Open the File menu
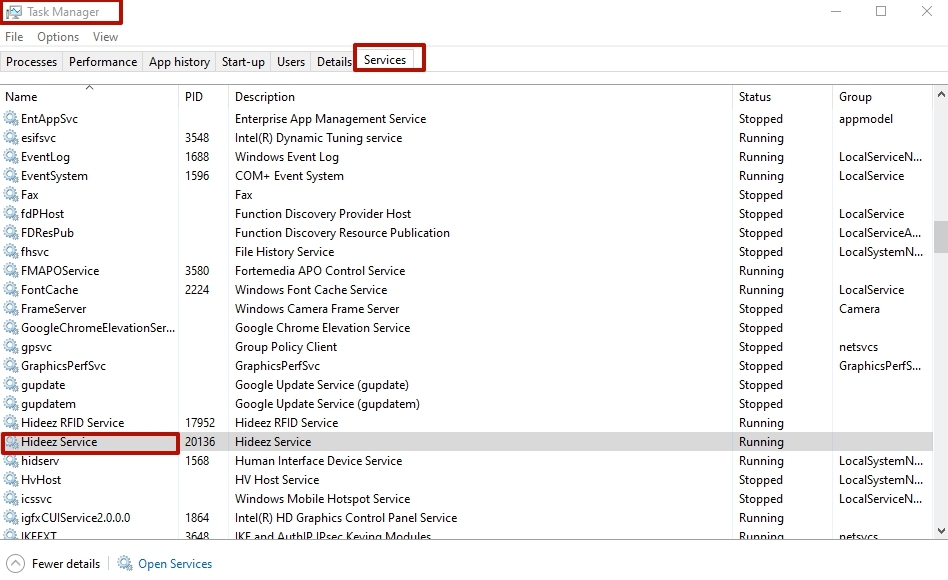Image resolution: width=948 pixels, height=580 pixels. 14,37
